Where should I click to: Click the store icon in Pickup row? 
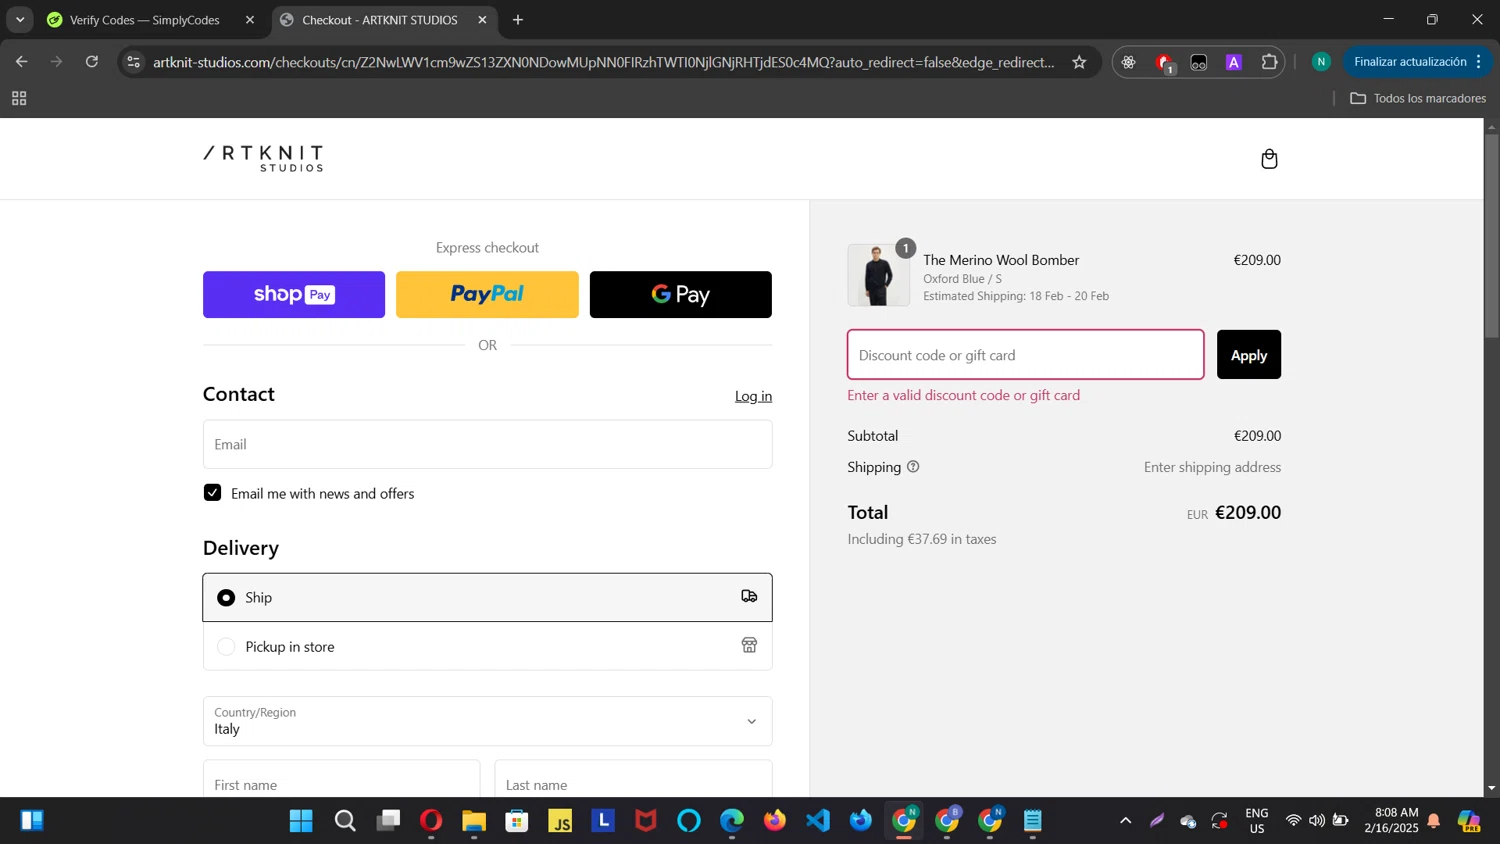749,646
